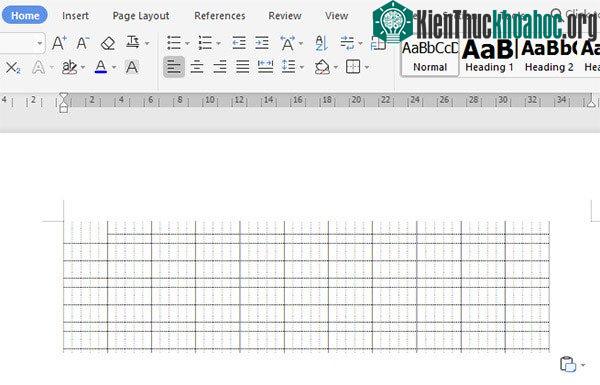Toggle subscript formatting
Image resolution: width=600 pixels, height=385 pixels.
13,68
